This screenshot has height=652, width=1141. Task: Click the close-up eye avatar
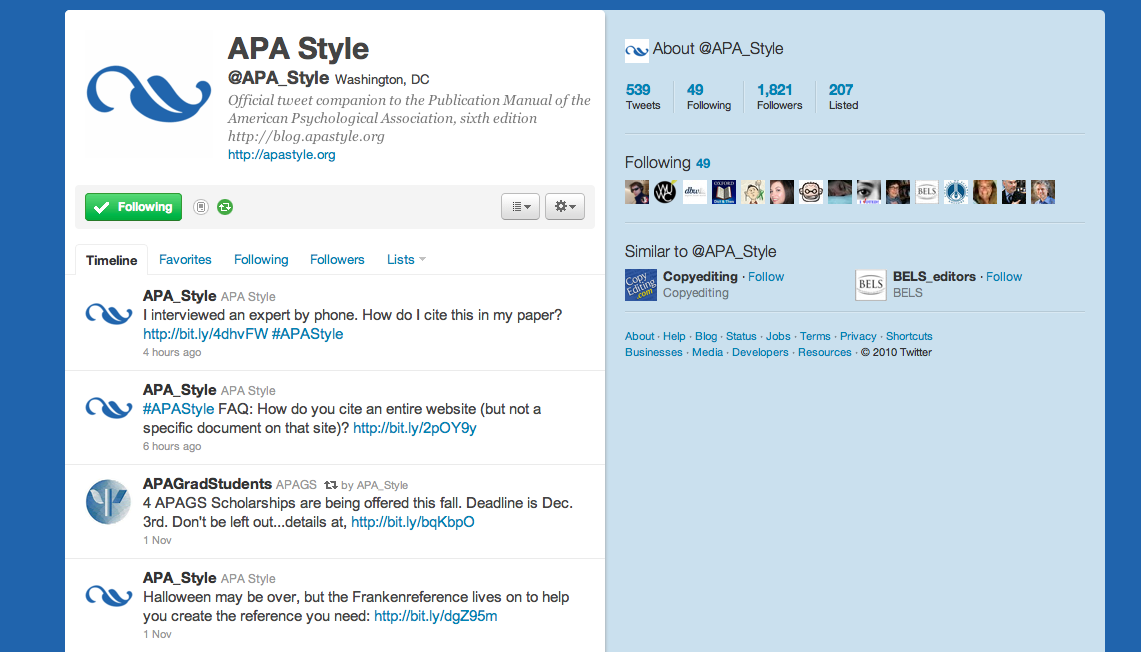(x=869, y=192)
